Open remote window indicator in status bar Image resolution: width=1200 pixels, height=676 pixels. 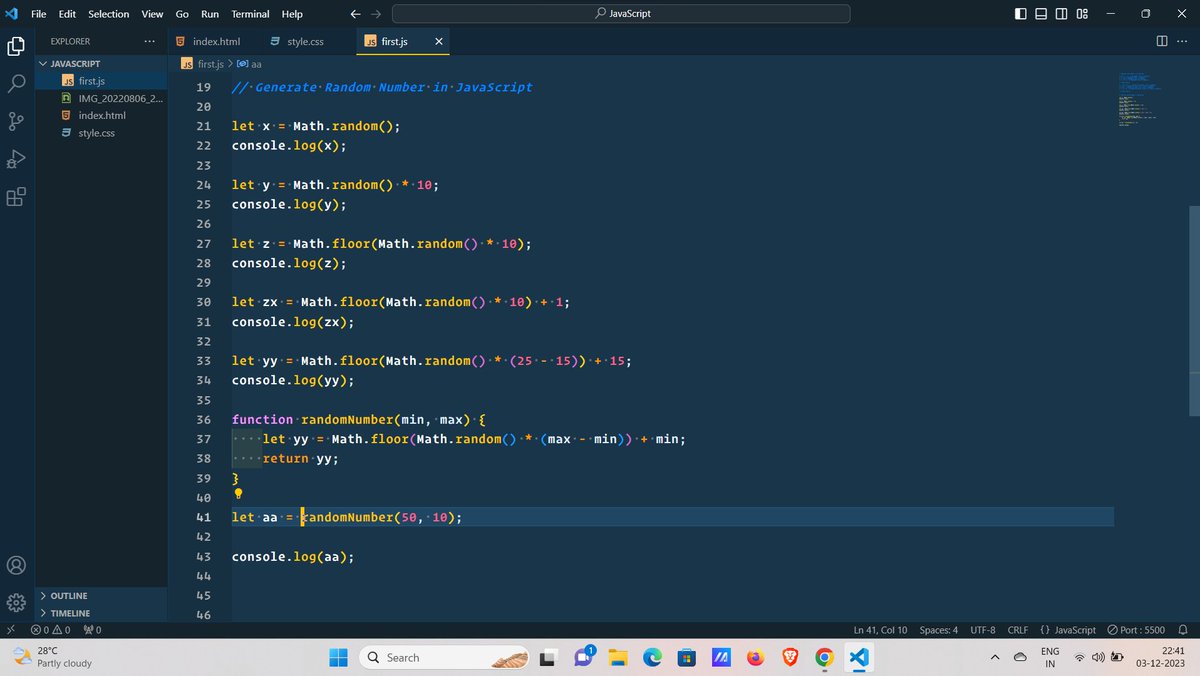[x=10, y=630]
